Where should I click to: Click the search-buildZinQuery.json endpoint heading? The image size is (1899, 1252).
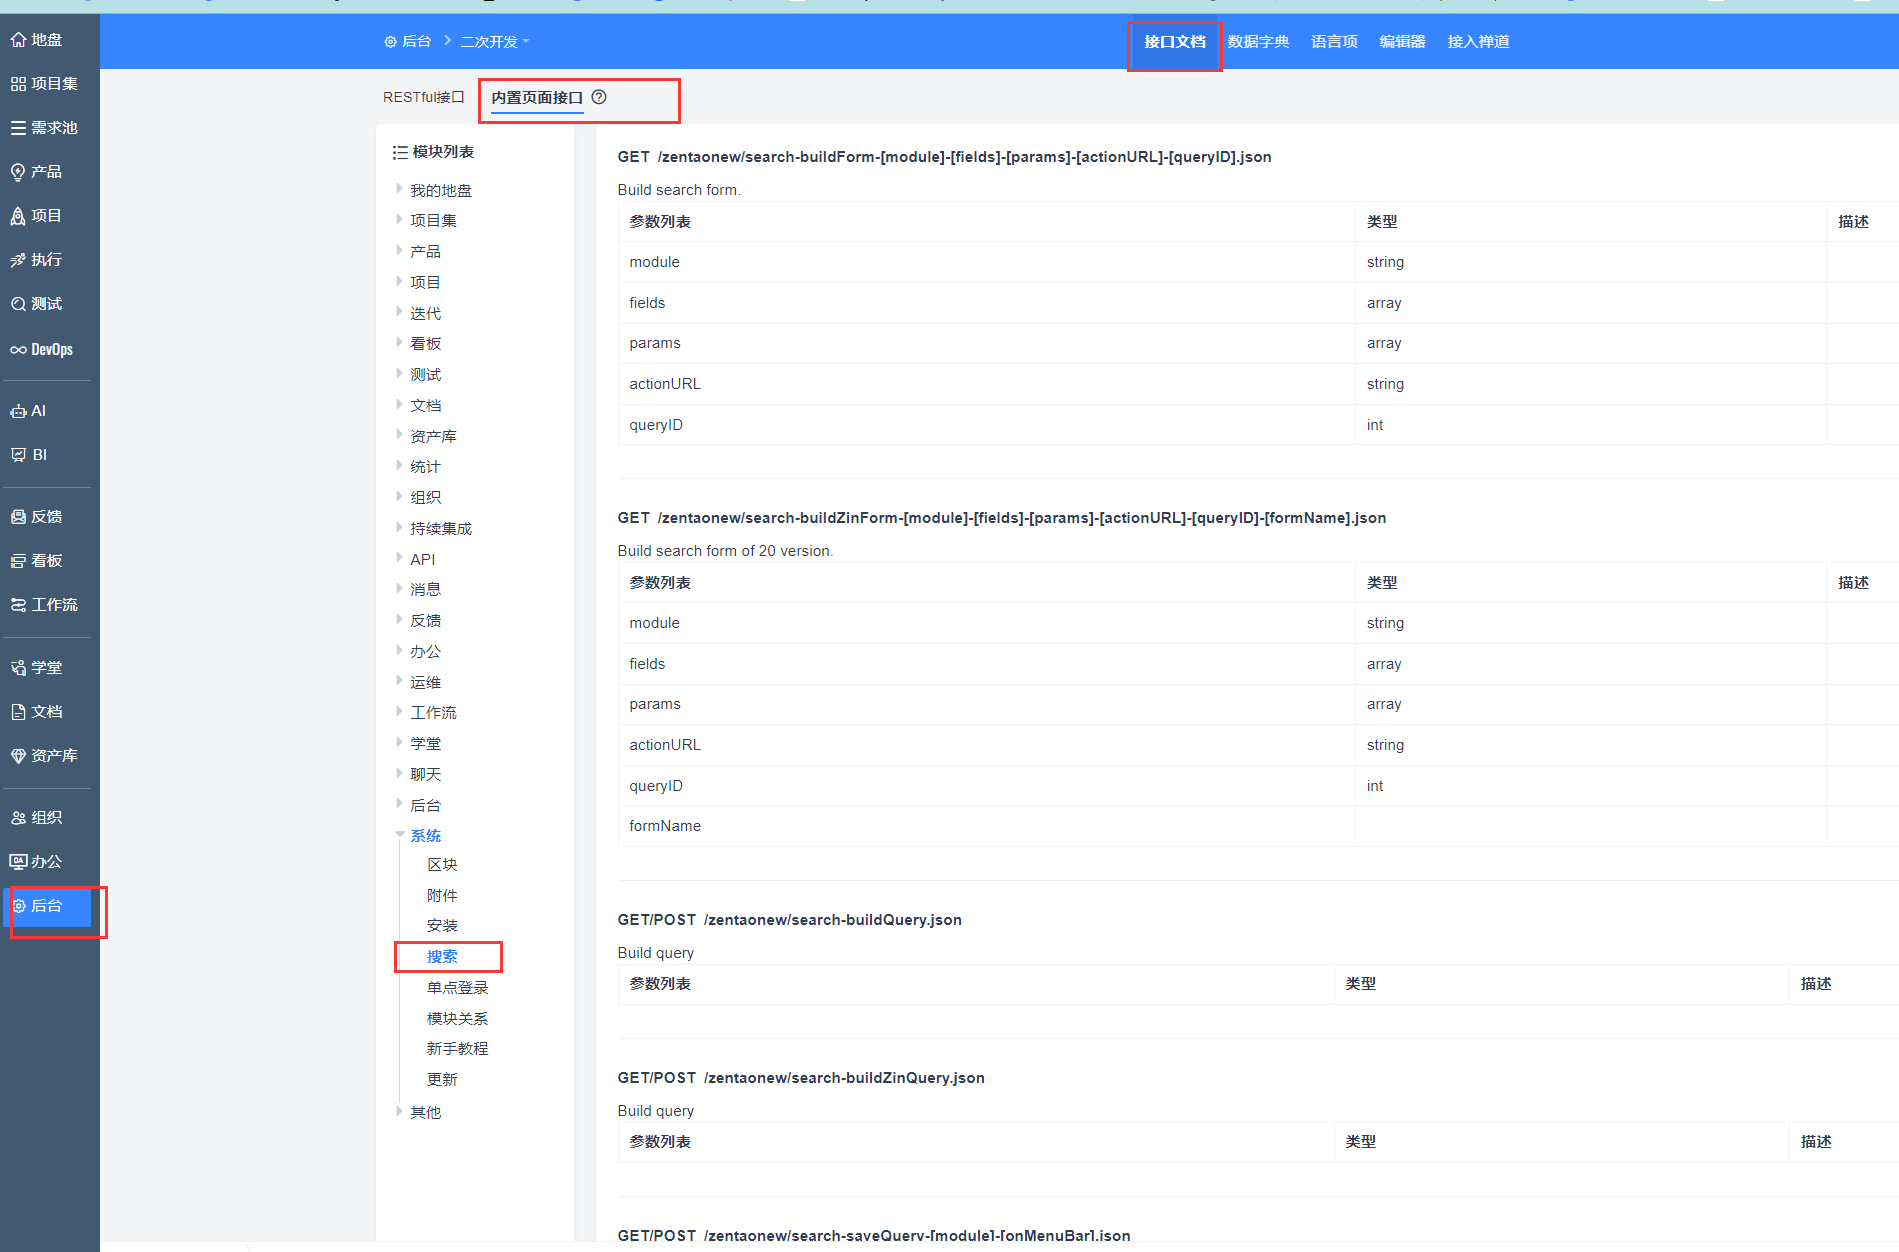801,1078
